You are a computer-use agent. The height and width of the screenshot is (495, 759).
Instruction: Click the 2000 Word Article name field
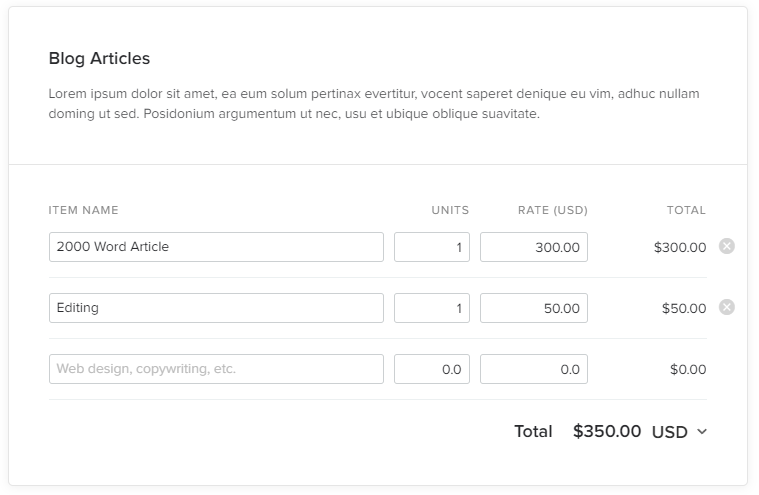tap(216, 247)
